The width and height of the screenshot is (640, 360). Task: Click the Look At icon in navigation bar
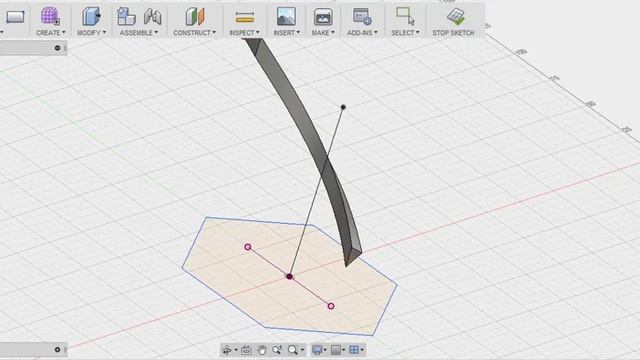tap(246, 350)
